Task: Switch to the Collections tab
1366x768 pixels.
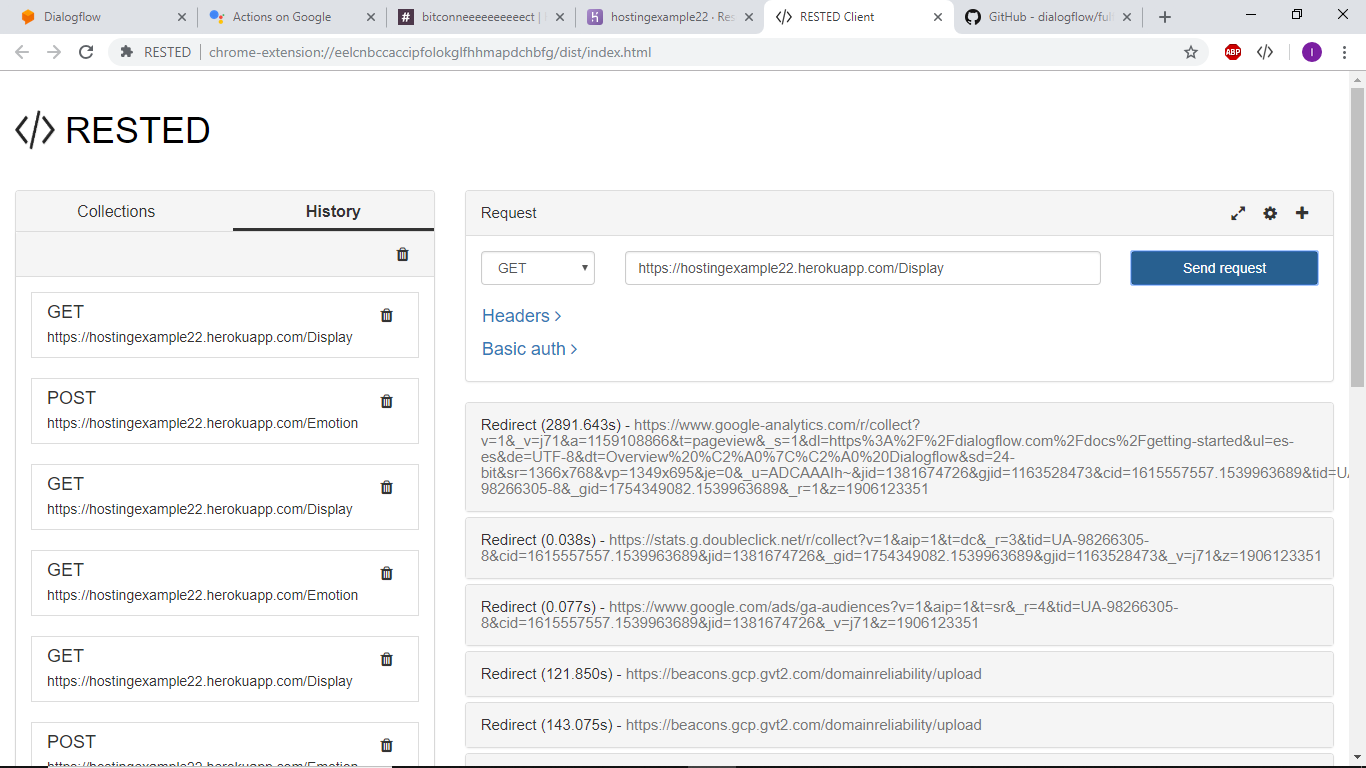Action: point(116,211)
